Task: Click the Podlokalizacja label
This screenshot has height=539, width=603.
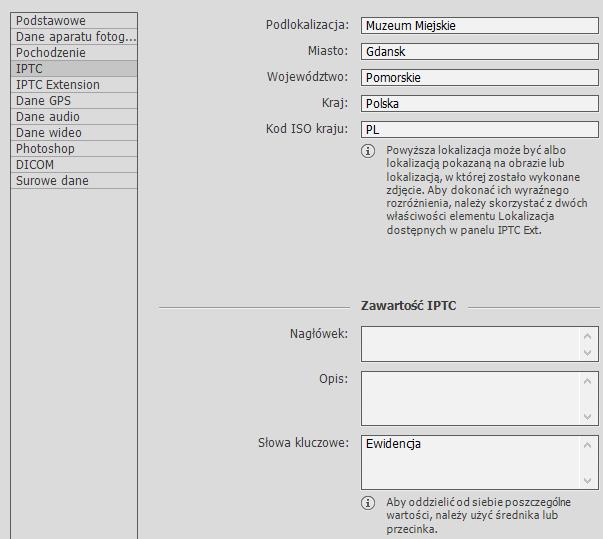Action: pyautogui.click(x=307, y=25)
